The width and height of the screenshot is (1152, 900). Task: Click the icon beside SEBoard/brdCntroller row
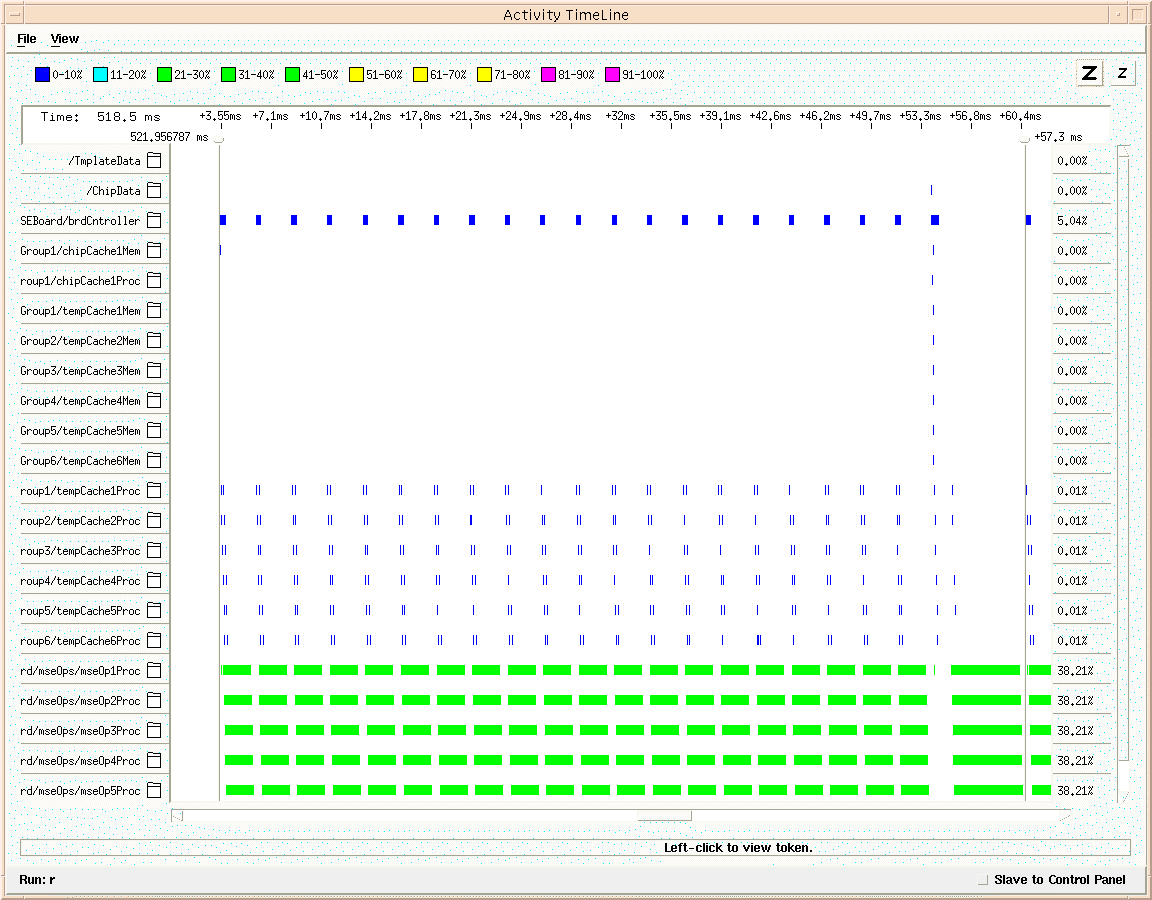tap(154, 221)
